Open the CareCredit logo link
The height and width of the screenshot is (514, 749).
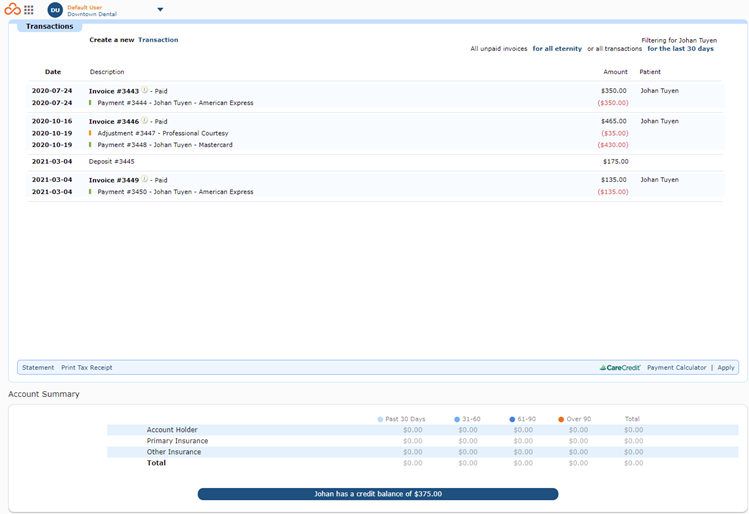click(620, 367)
